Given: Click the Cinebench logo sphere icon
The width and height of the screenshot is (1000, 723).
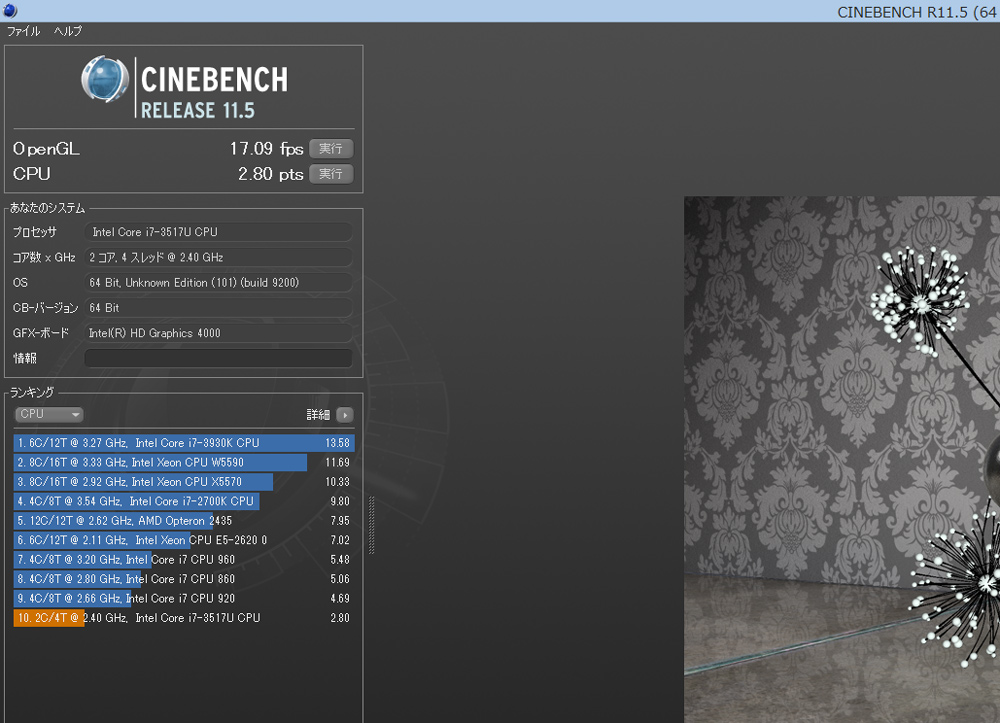Looking at the screenshot, I should tap(105, 79).
